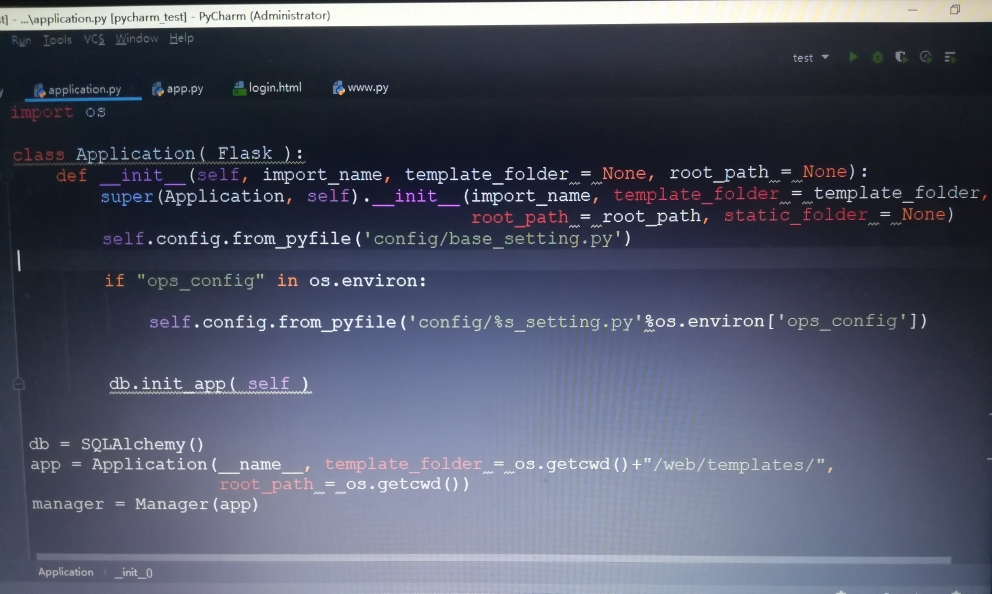The width and height of the screenshot is (992, 594).
Task: Click 'class Application( Flask ):' line
Action: pyautogui.click(x=158, y=154)
